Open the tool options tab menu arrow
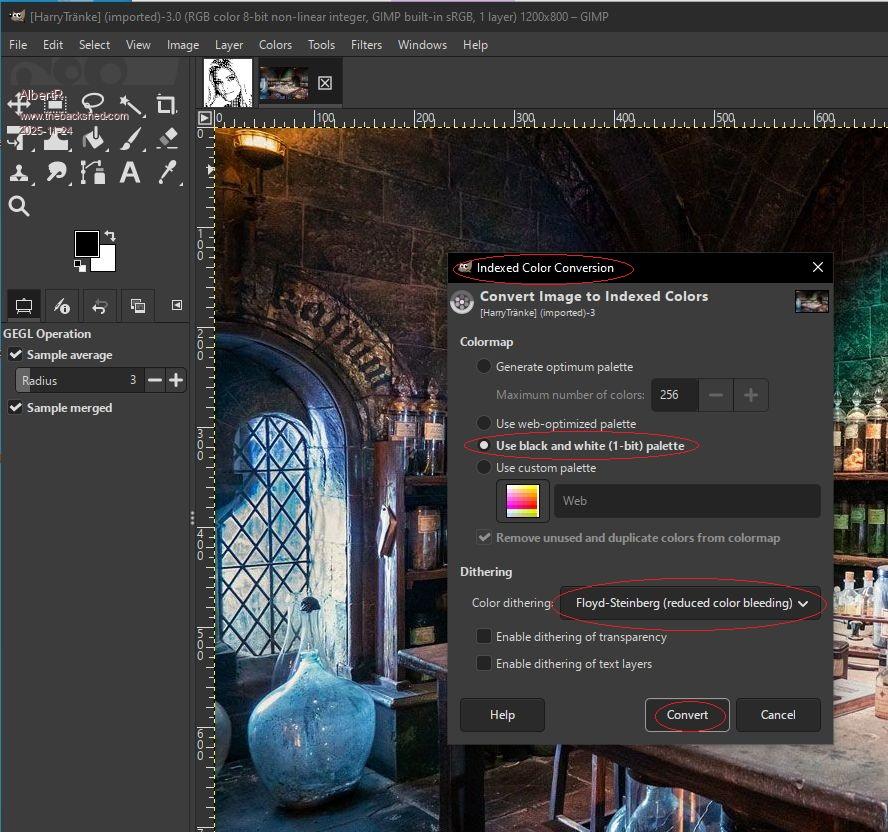888x832 pixels. click(177, 305)
